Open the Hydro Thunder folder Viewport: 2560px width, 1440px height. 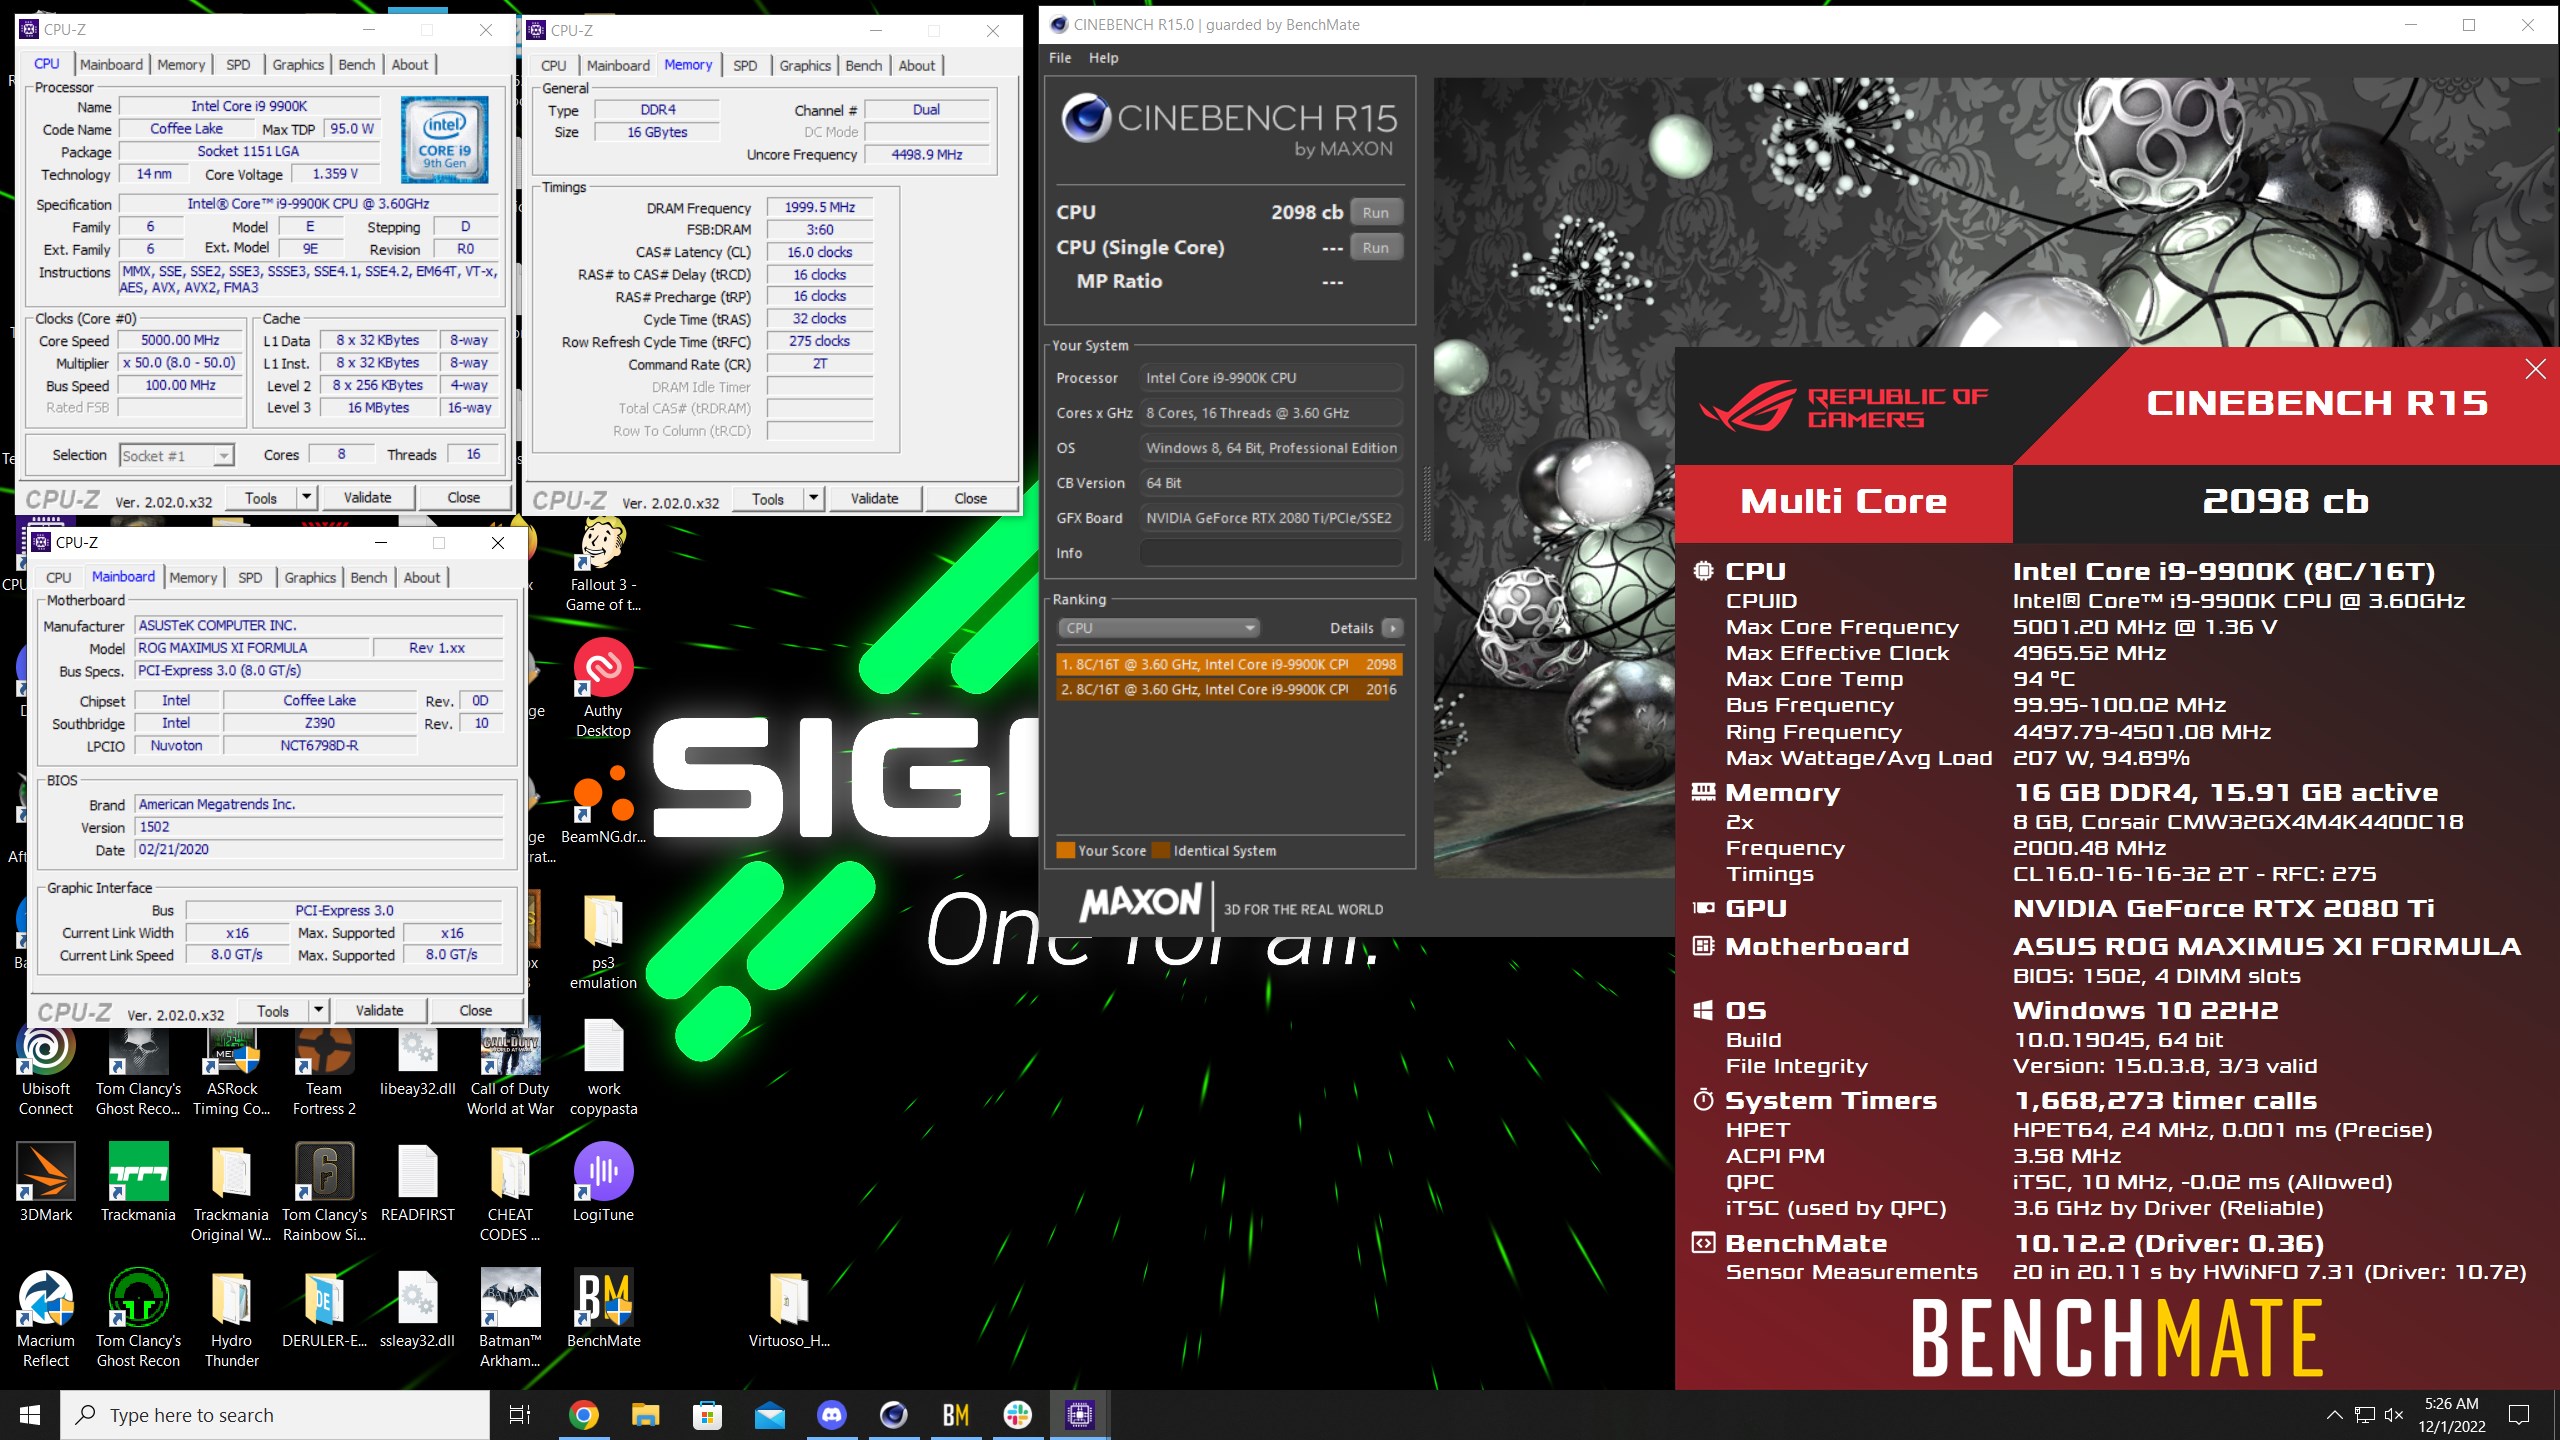232,1320
